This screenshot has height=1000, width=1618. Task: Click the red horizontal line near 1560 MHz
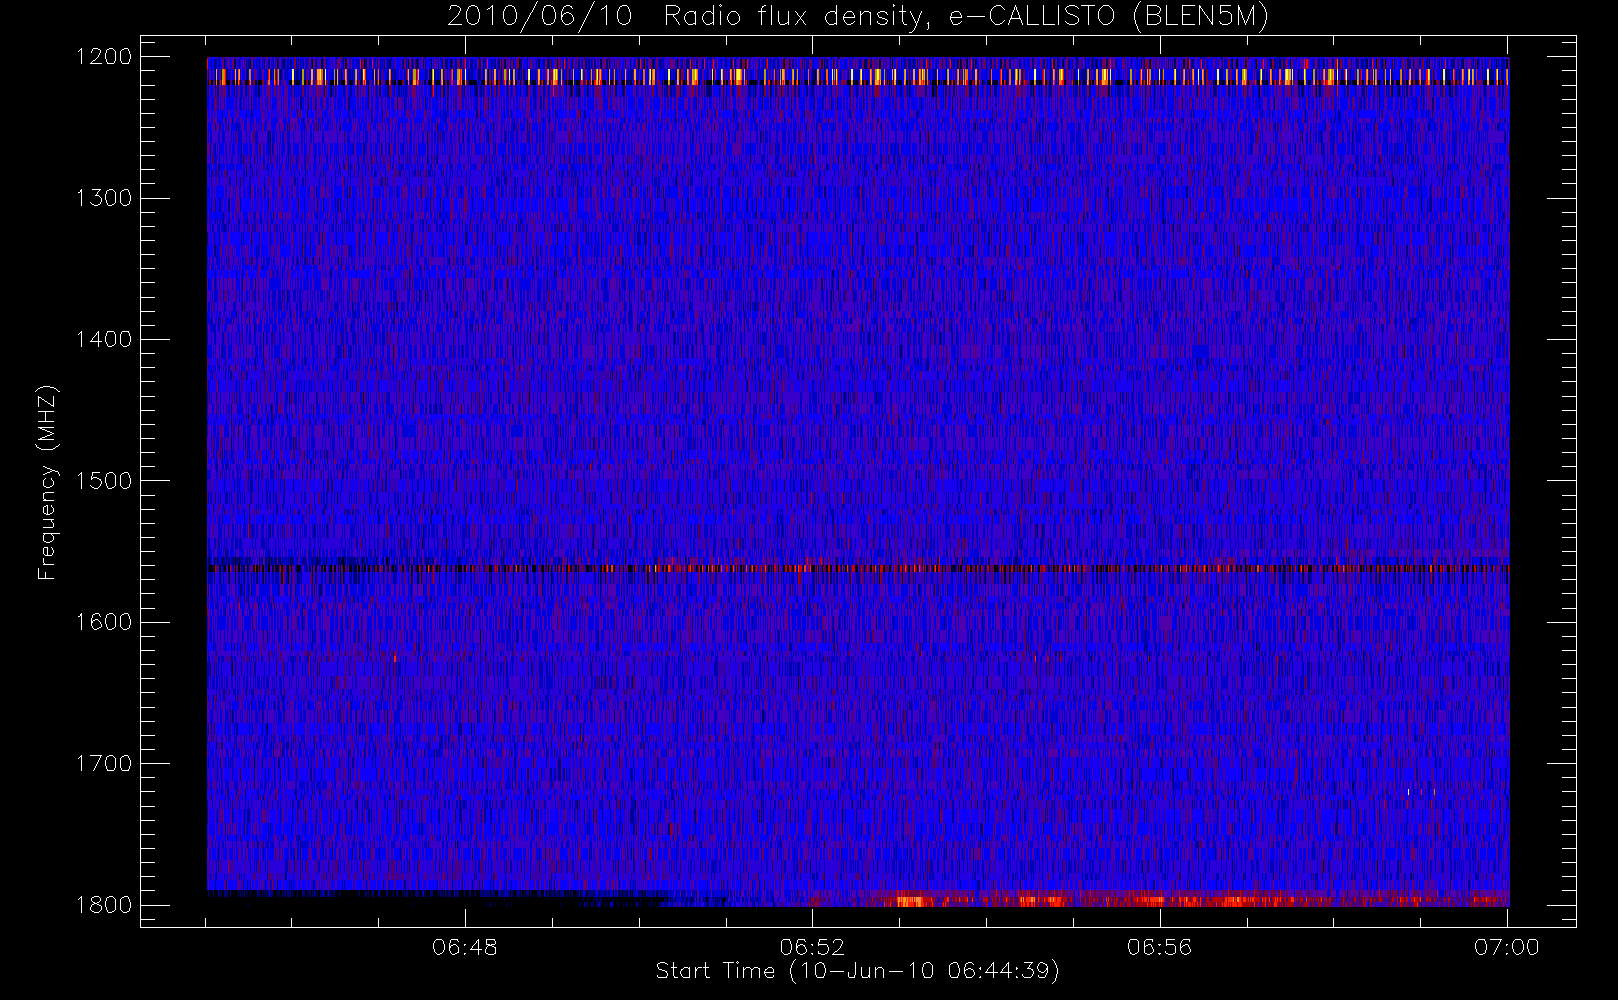coord(858,568)
